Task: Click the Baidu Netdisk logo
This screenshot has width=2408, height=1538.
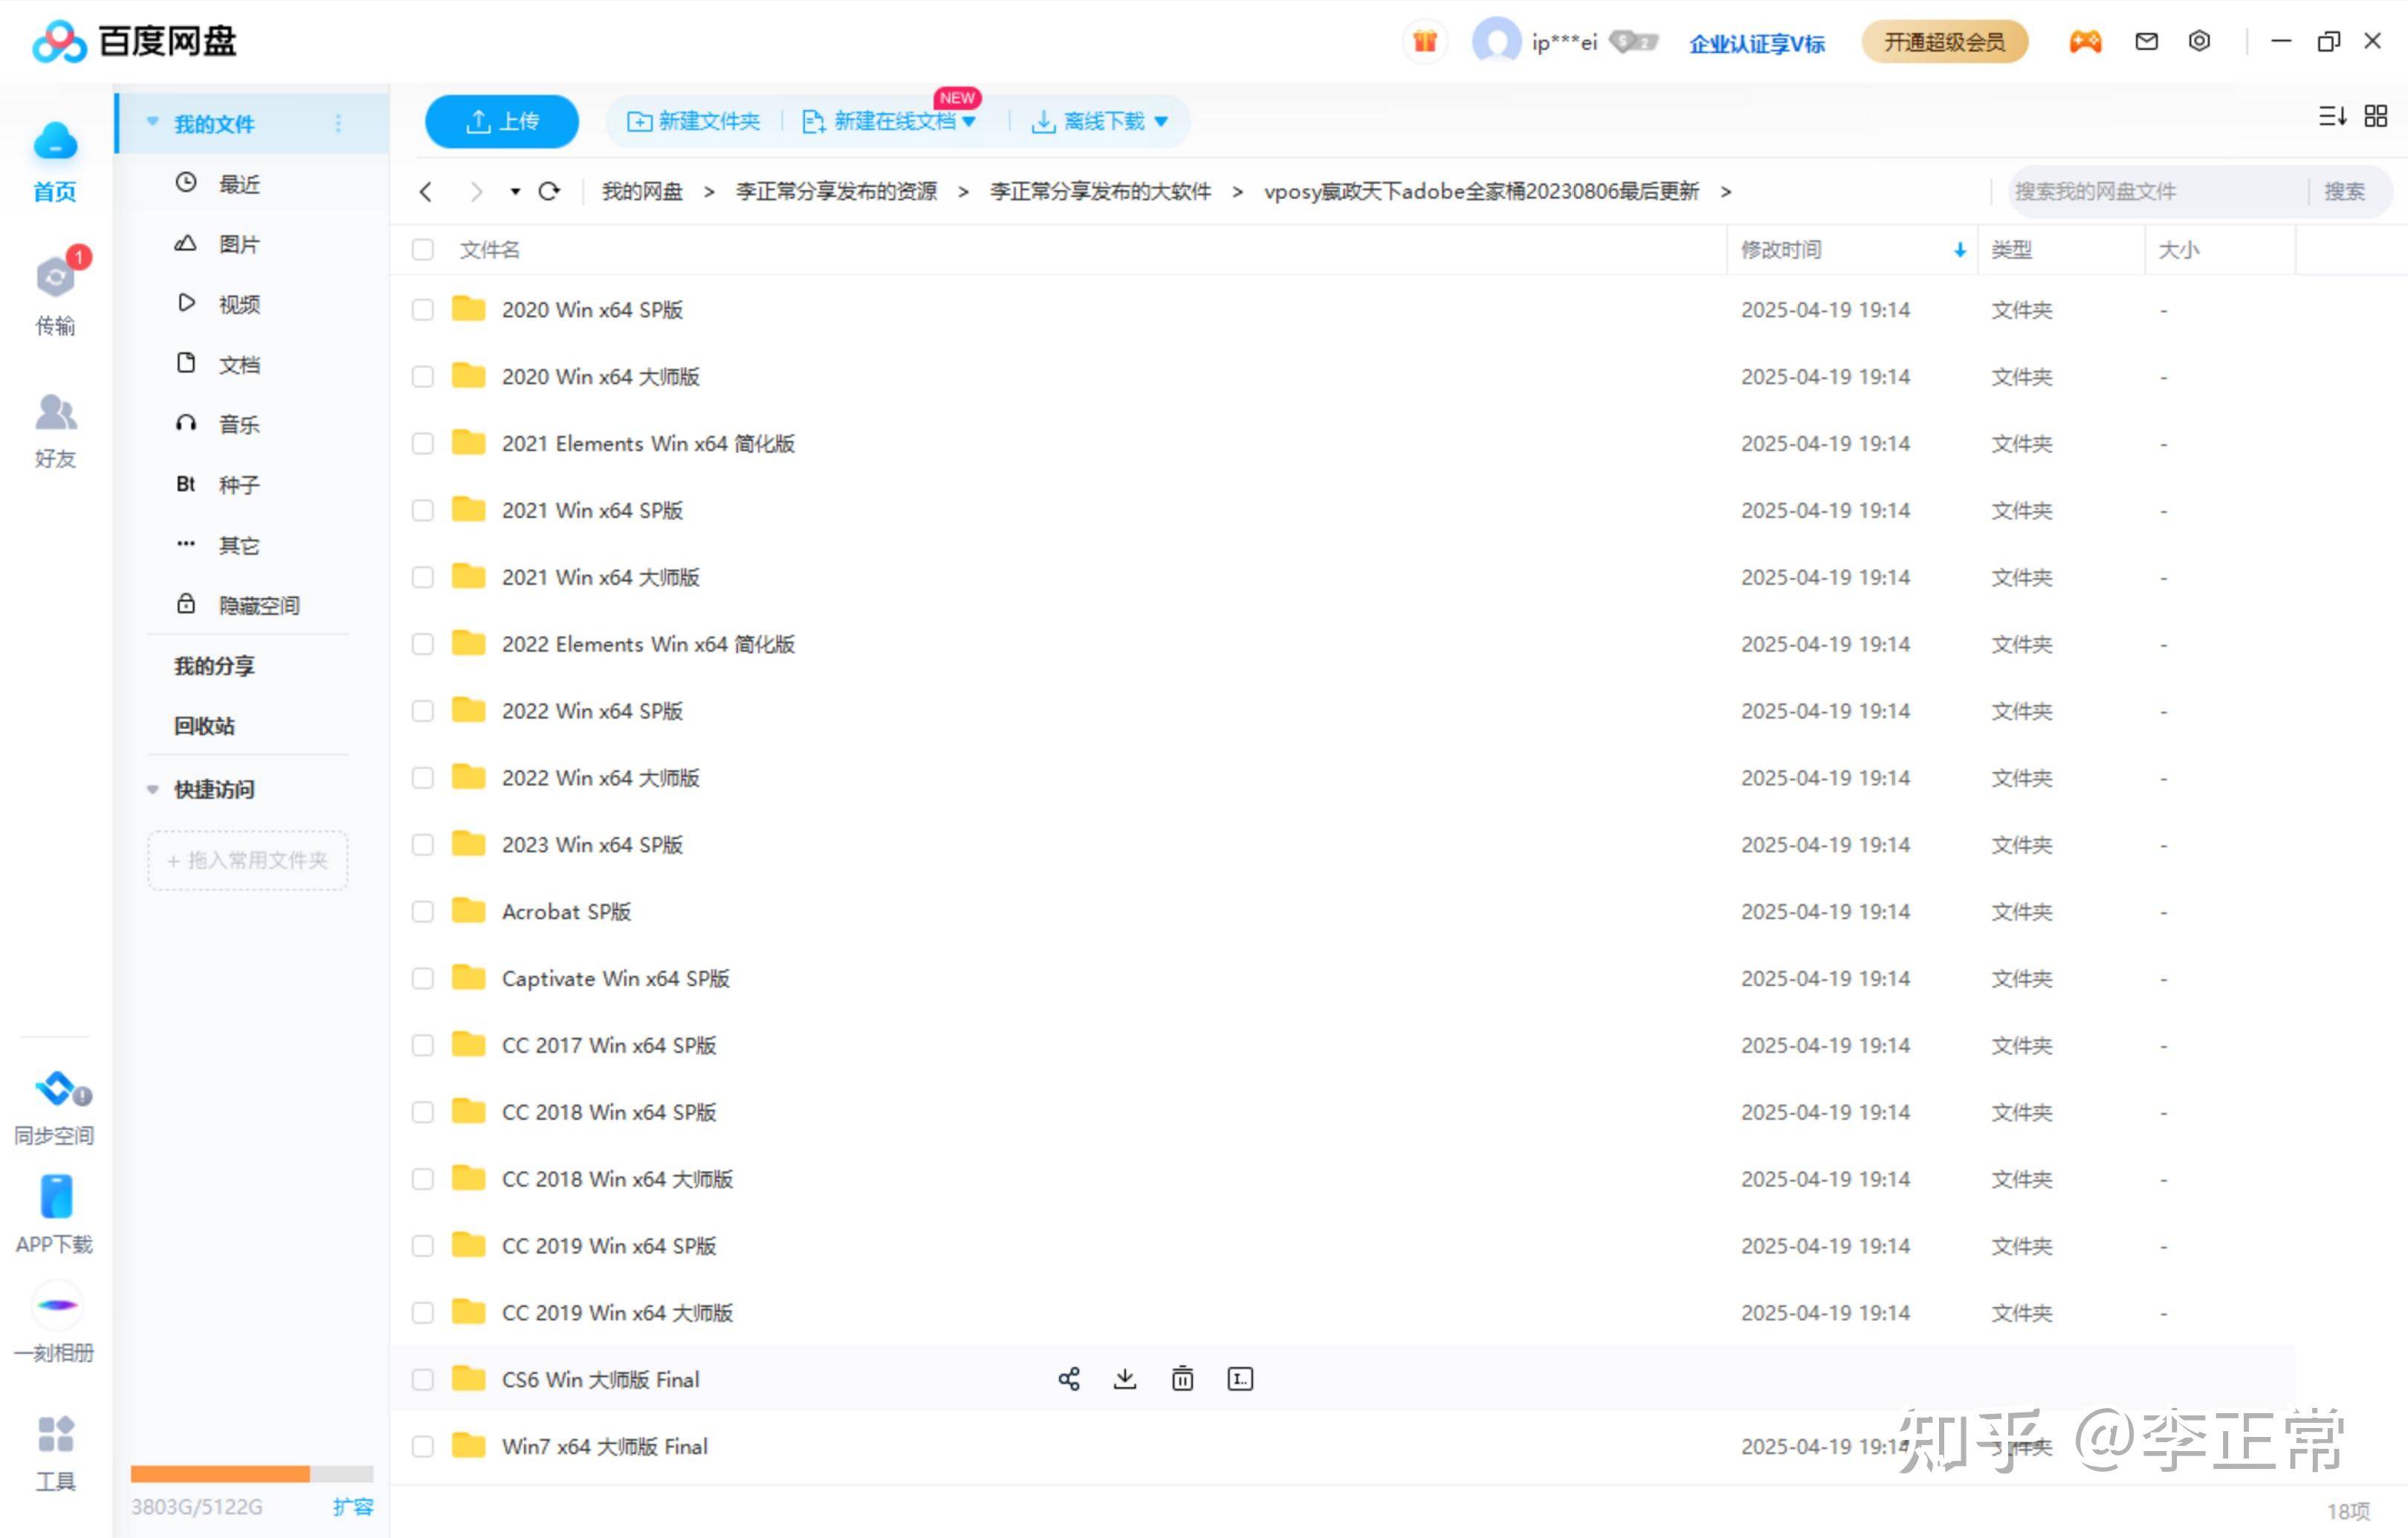Action: click(134, 41)
